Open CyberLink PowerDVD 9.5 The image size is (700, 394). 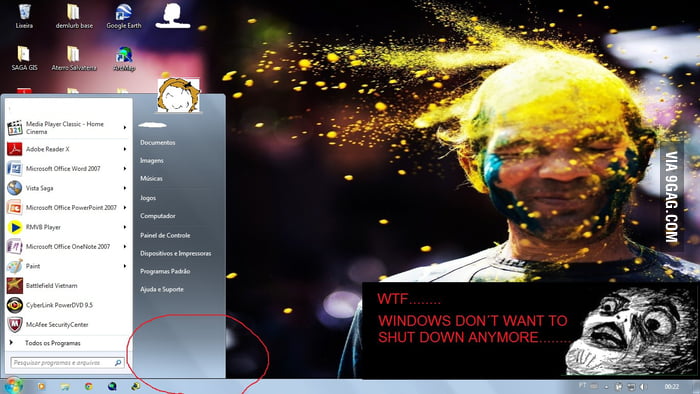pyautogui.click(x=67, y=305)
